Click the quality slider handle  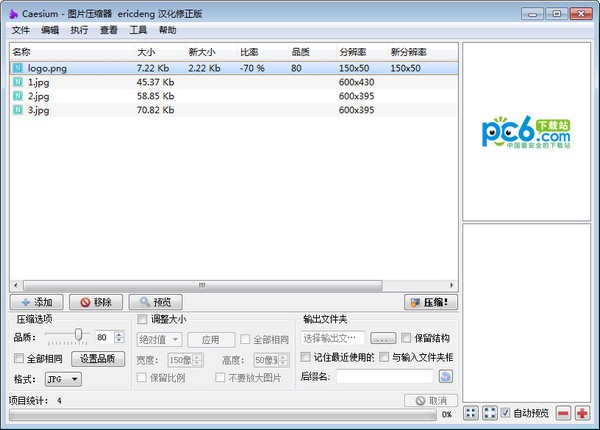coord(77,336)
